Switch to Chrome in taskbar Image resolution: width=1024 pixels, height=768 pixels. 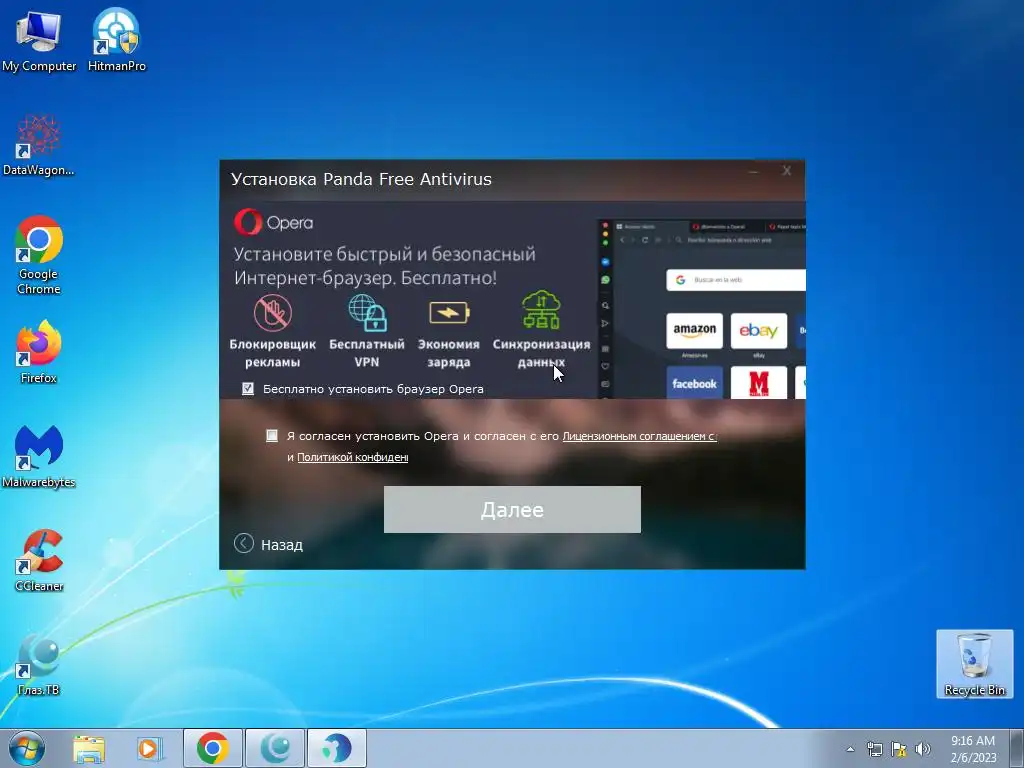coord(213,748)
